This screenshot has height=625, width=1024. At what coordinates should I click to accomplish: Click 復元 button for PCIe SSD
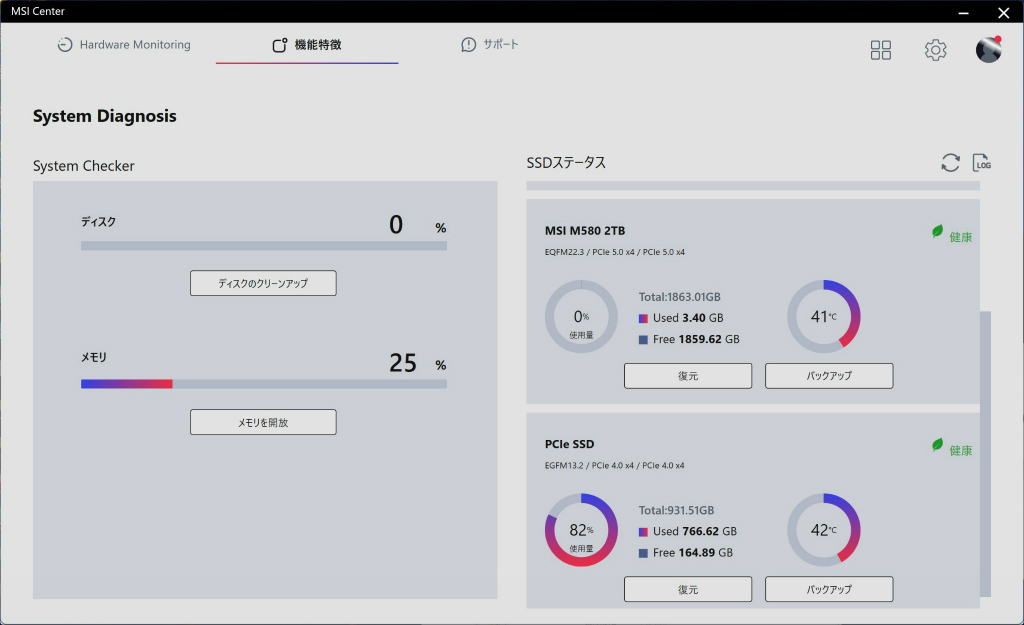click(688, 589)
